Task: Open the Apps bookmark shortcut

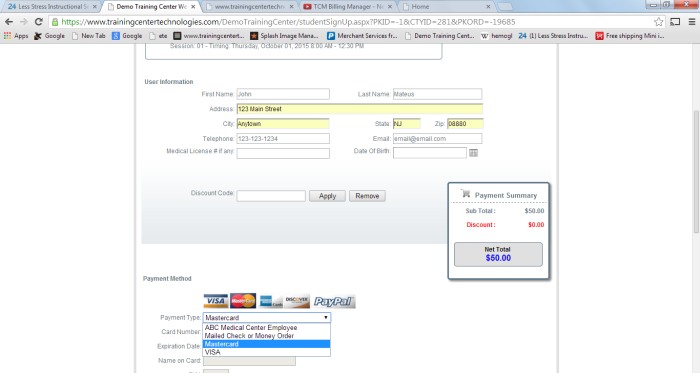Action: pyautogui.click(x=16, y=36)
